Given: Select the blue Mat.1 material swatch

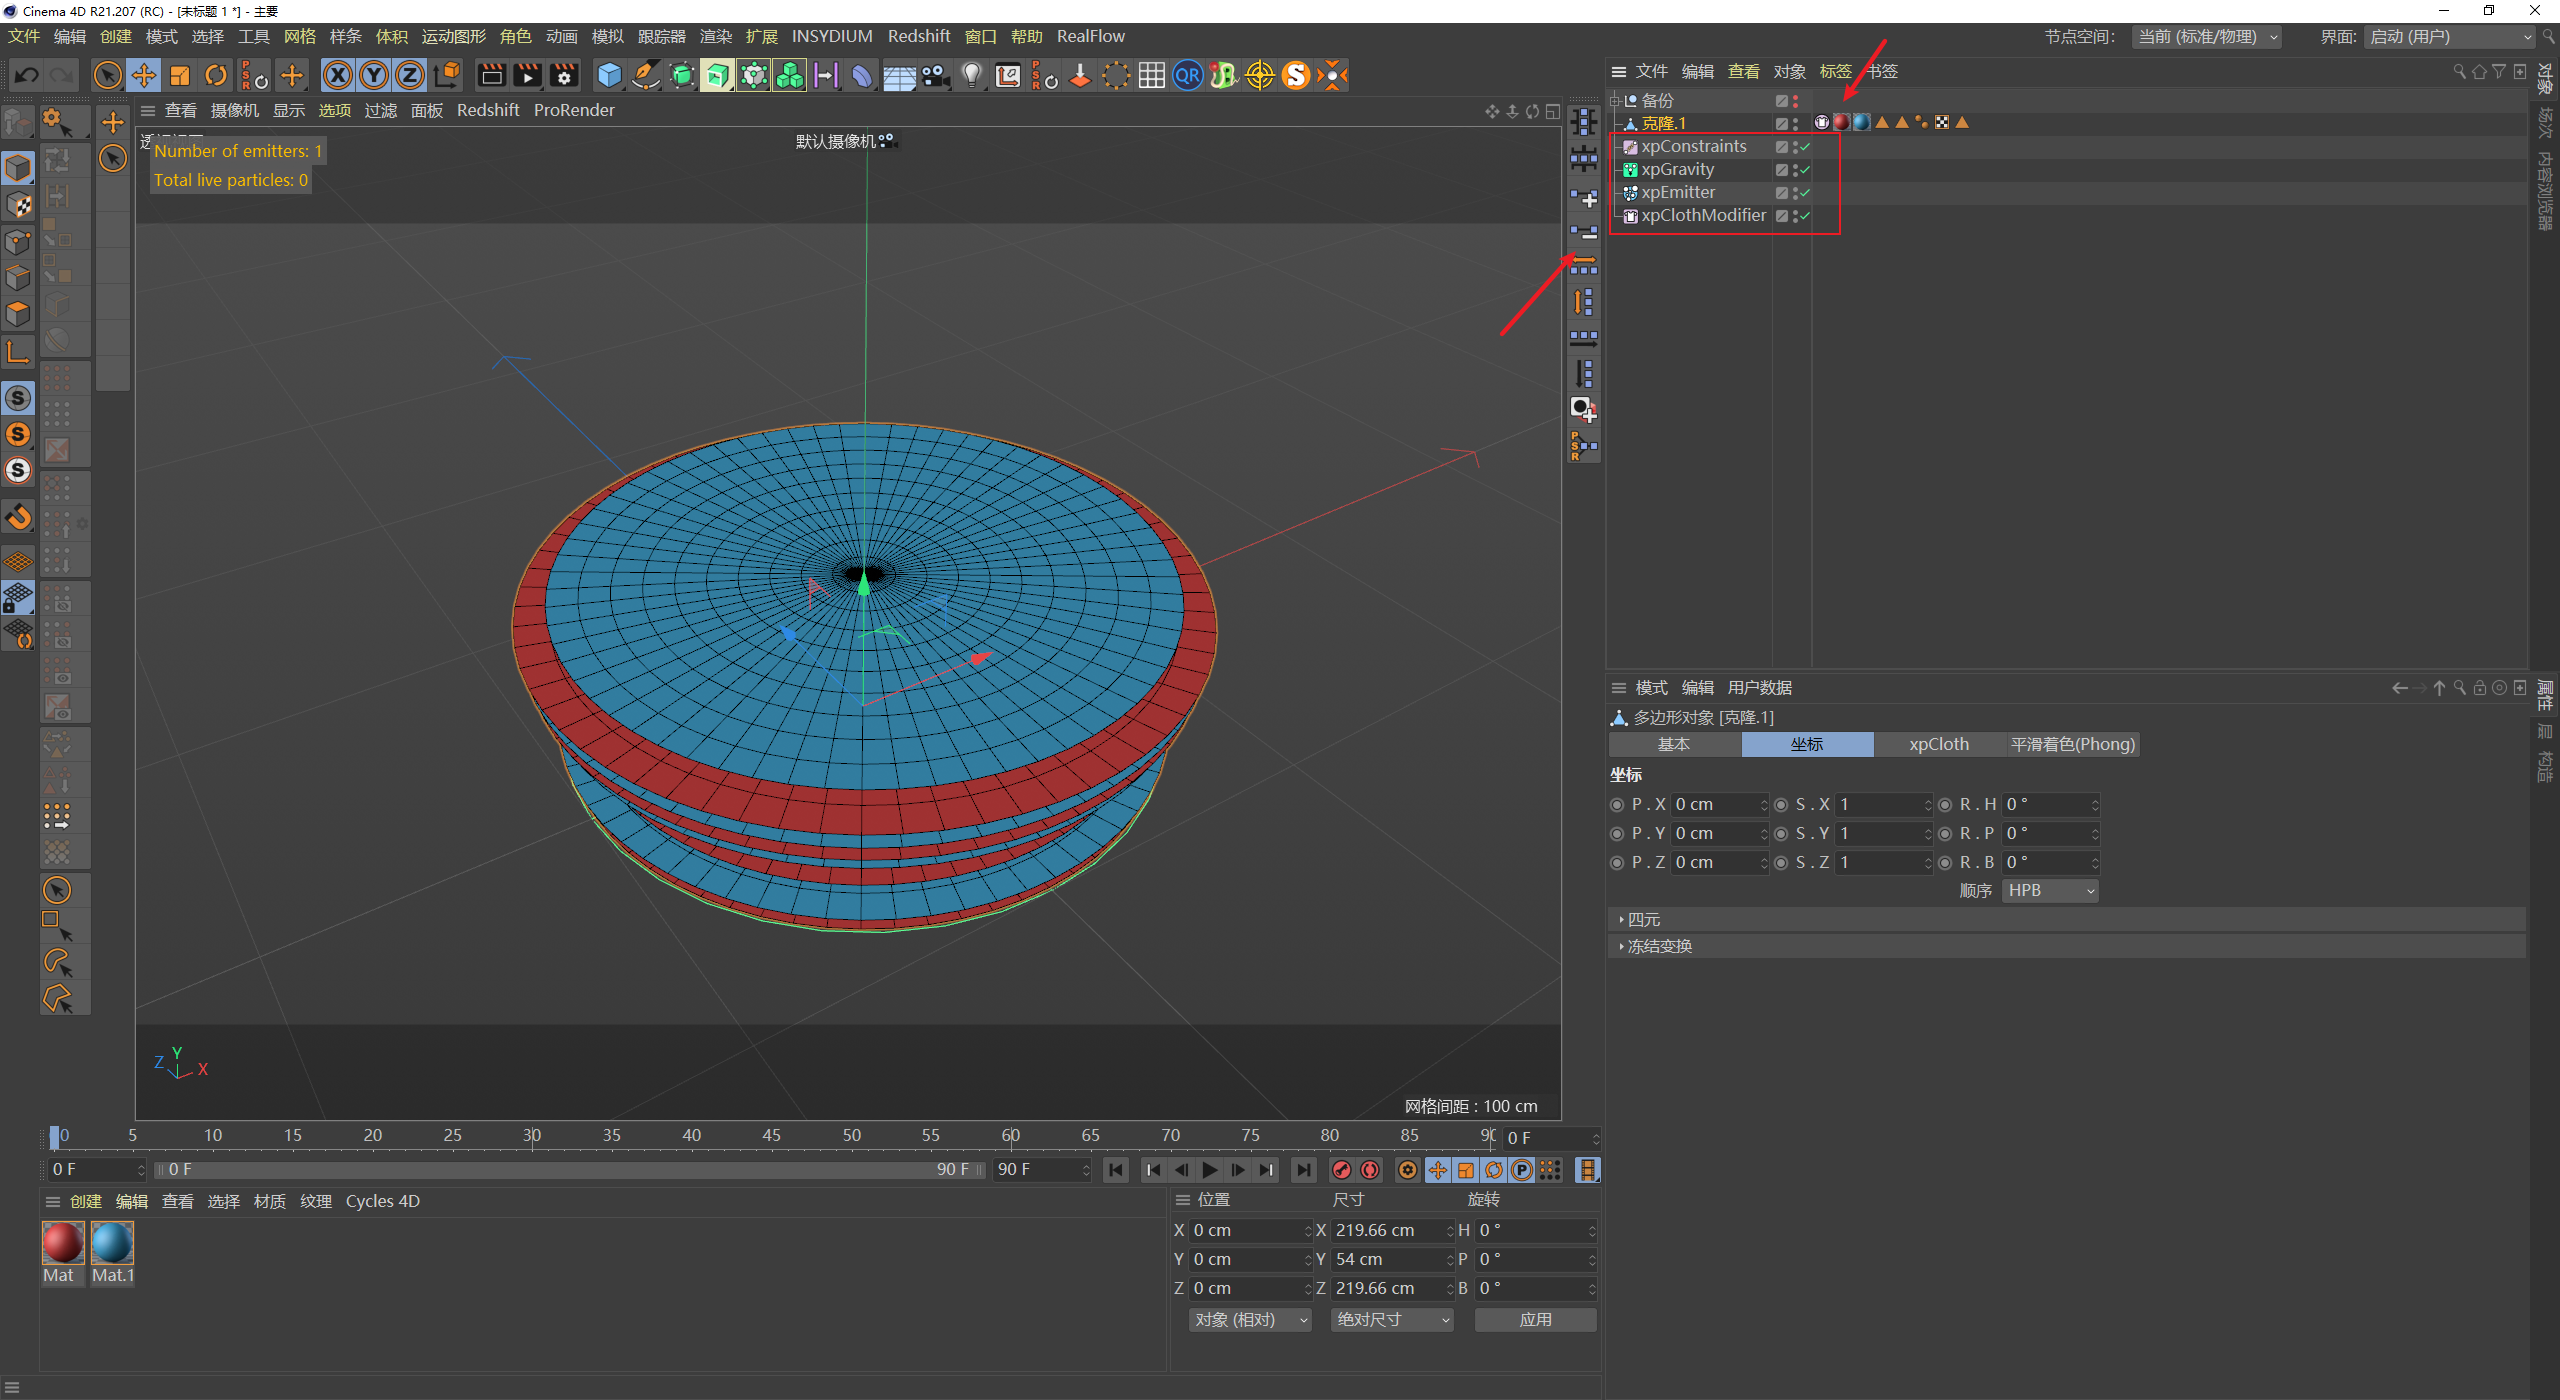Looking at the screenshot, I should click(x=112, y=1243).
